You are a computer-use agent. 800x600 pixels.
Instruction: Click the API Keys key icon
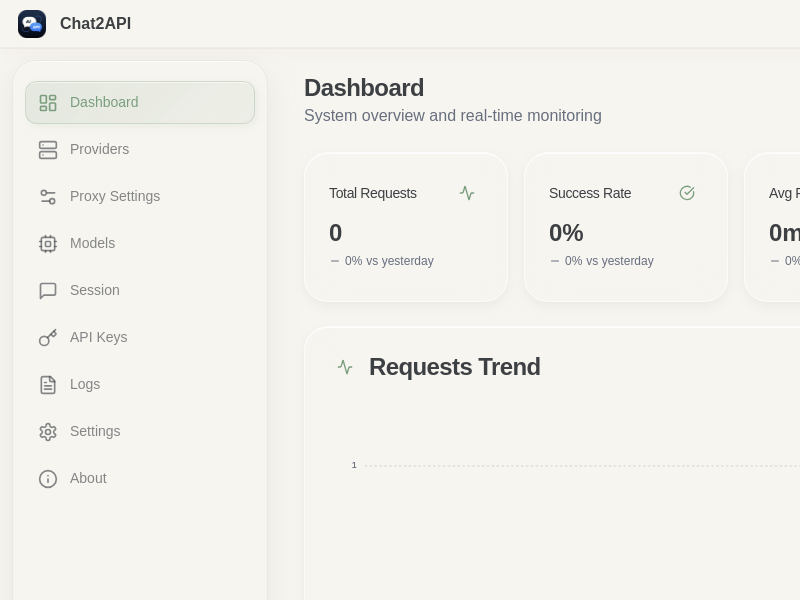click(x=48, y=337)
